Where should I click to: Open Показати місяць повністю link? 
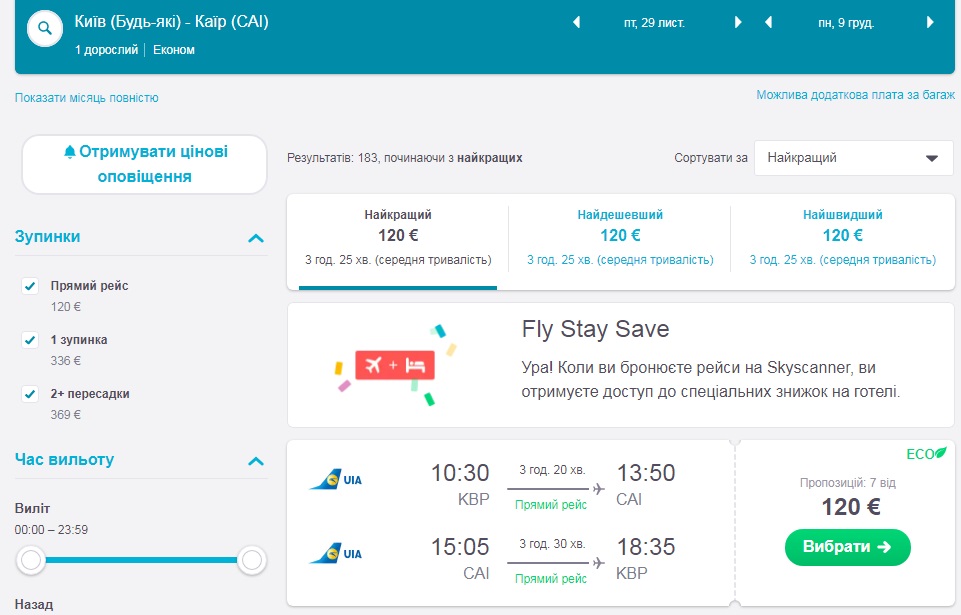click(x=87, y=98)
